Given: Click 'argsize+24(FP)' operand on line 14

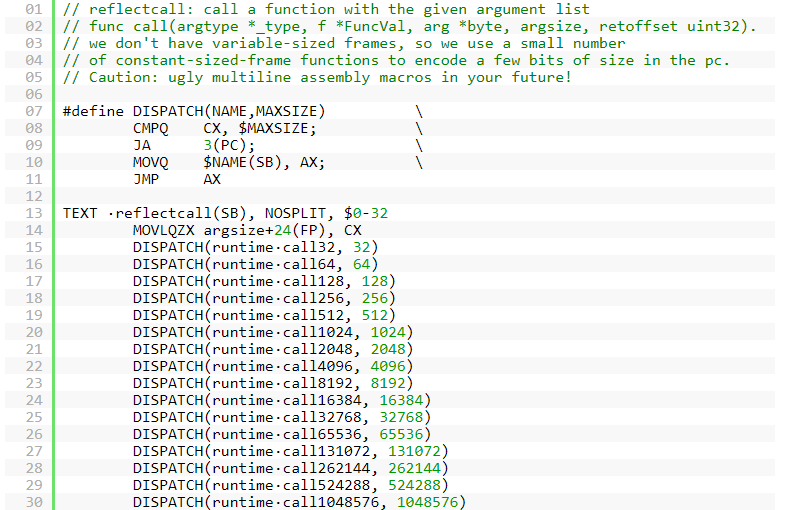Looking at the screenshot, I should (264, 231).
